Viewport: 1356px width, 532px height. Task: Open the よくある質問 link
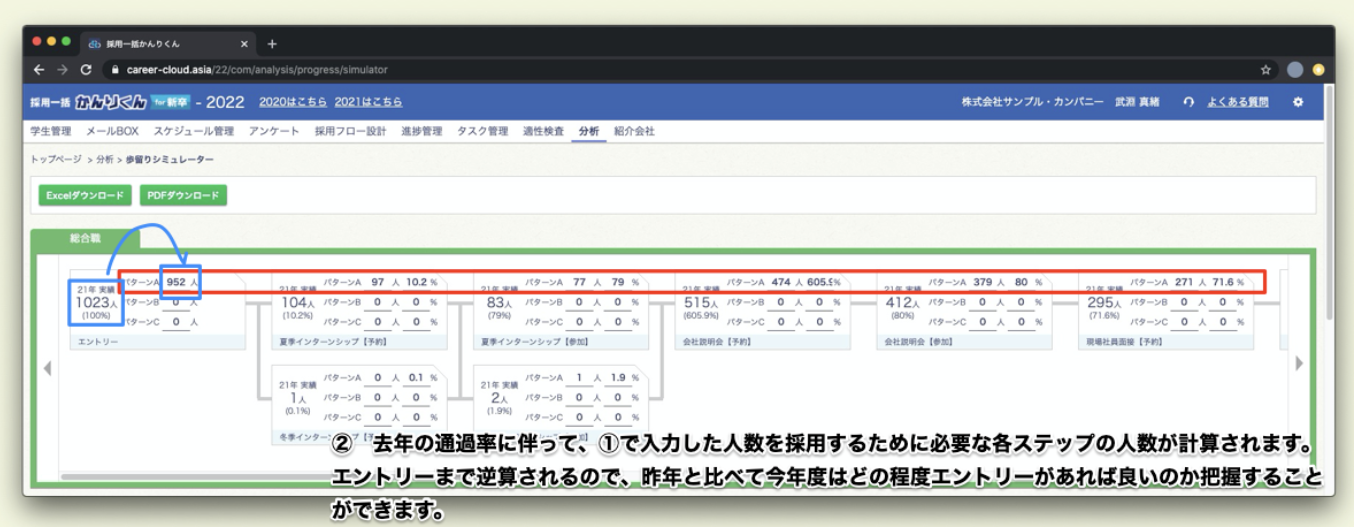coord(1237,102)
